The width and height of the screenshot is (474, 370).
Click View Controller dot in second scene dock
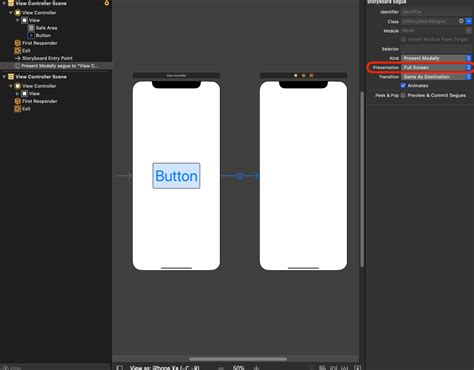[296, 76]
